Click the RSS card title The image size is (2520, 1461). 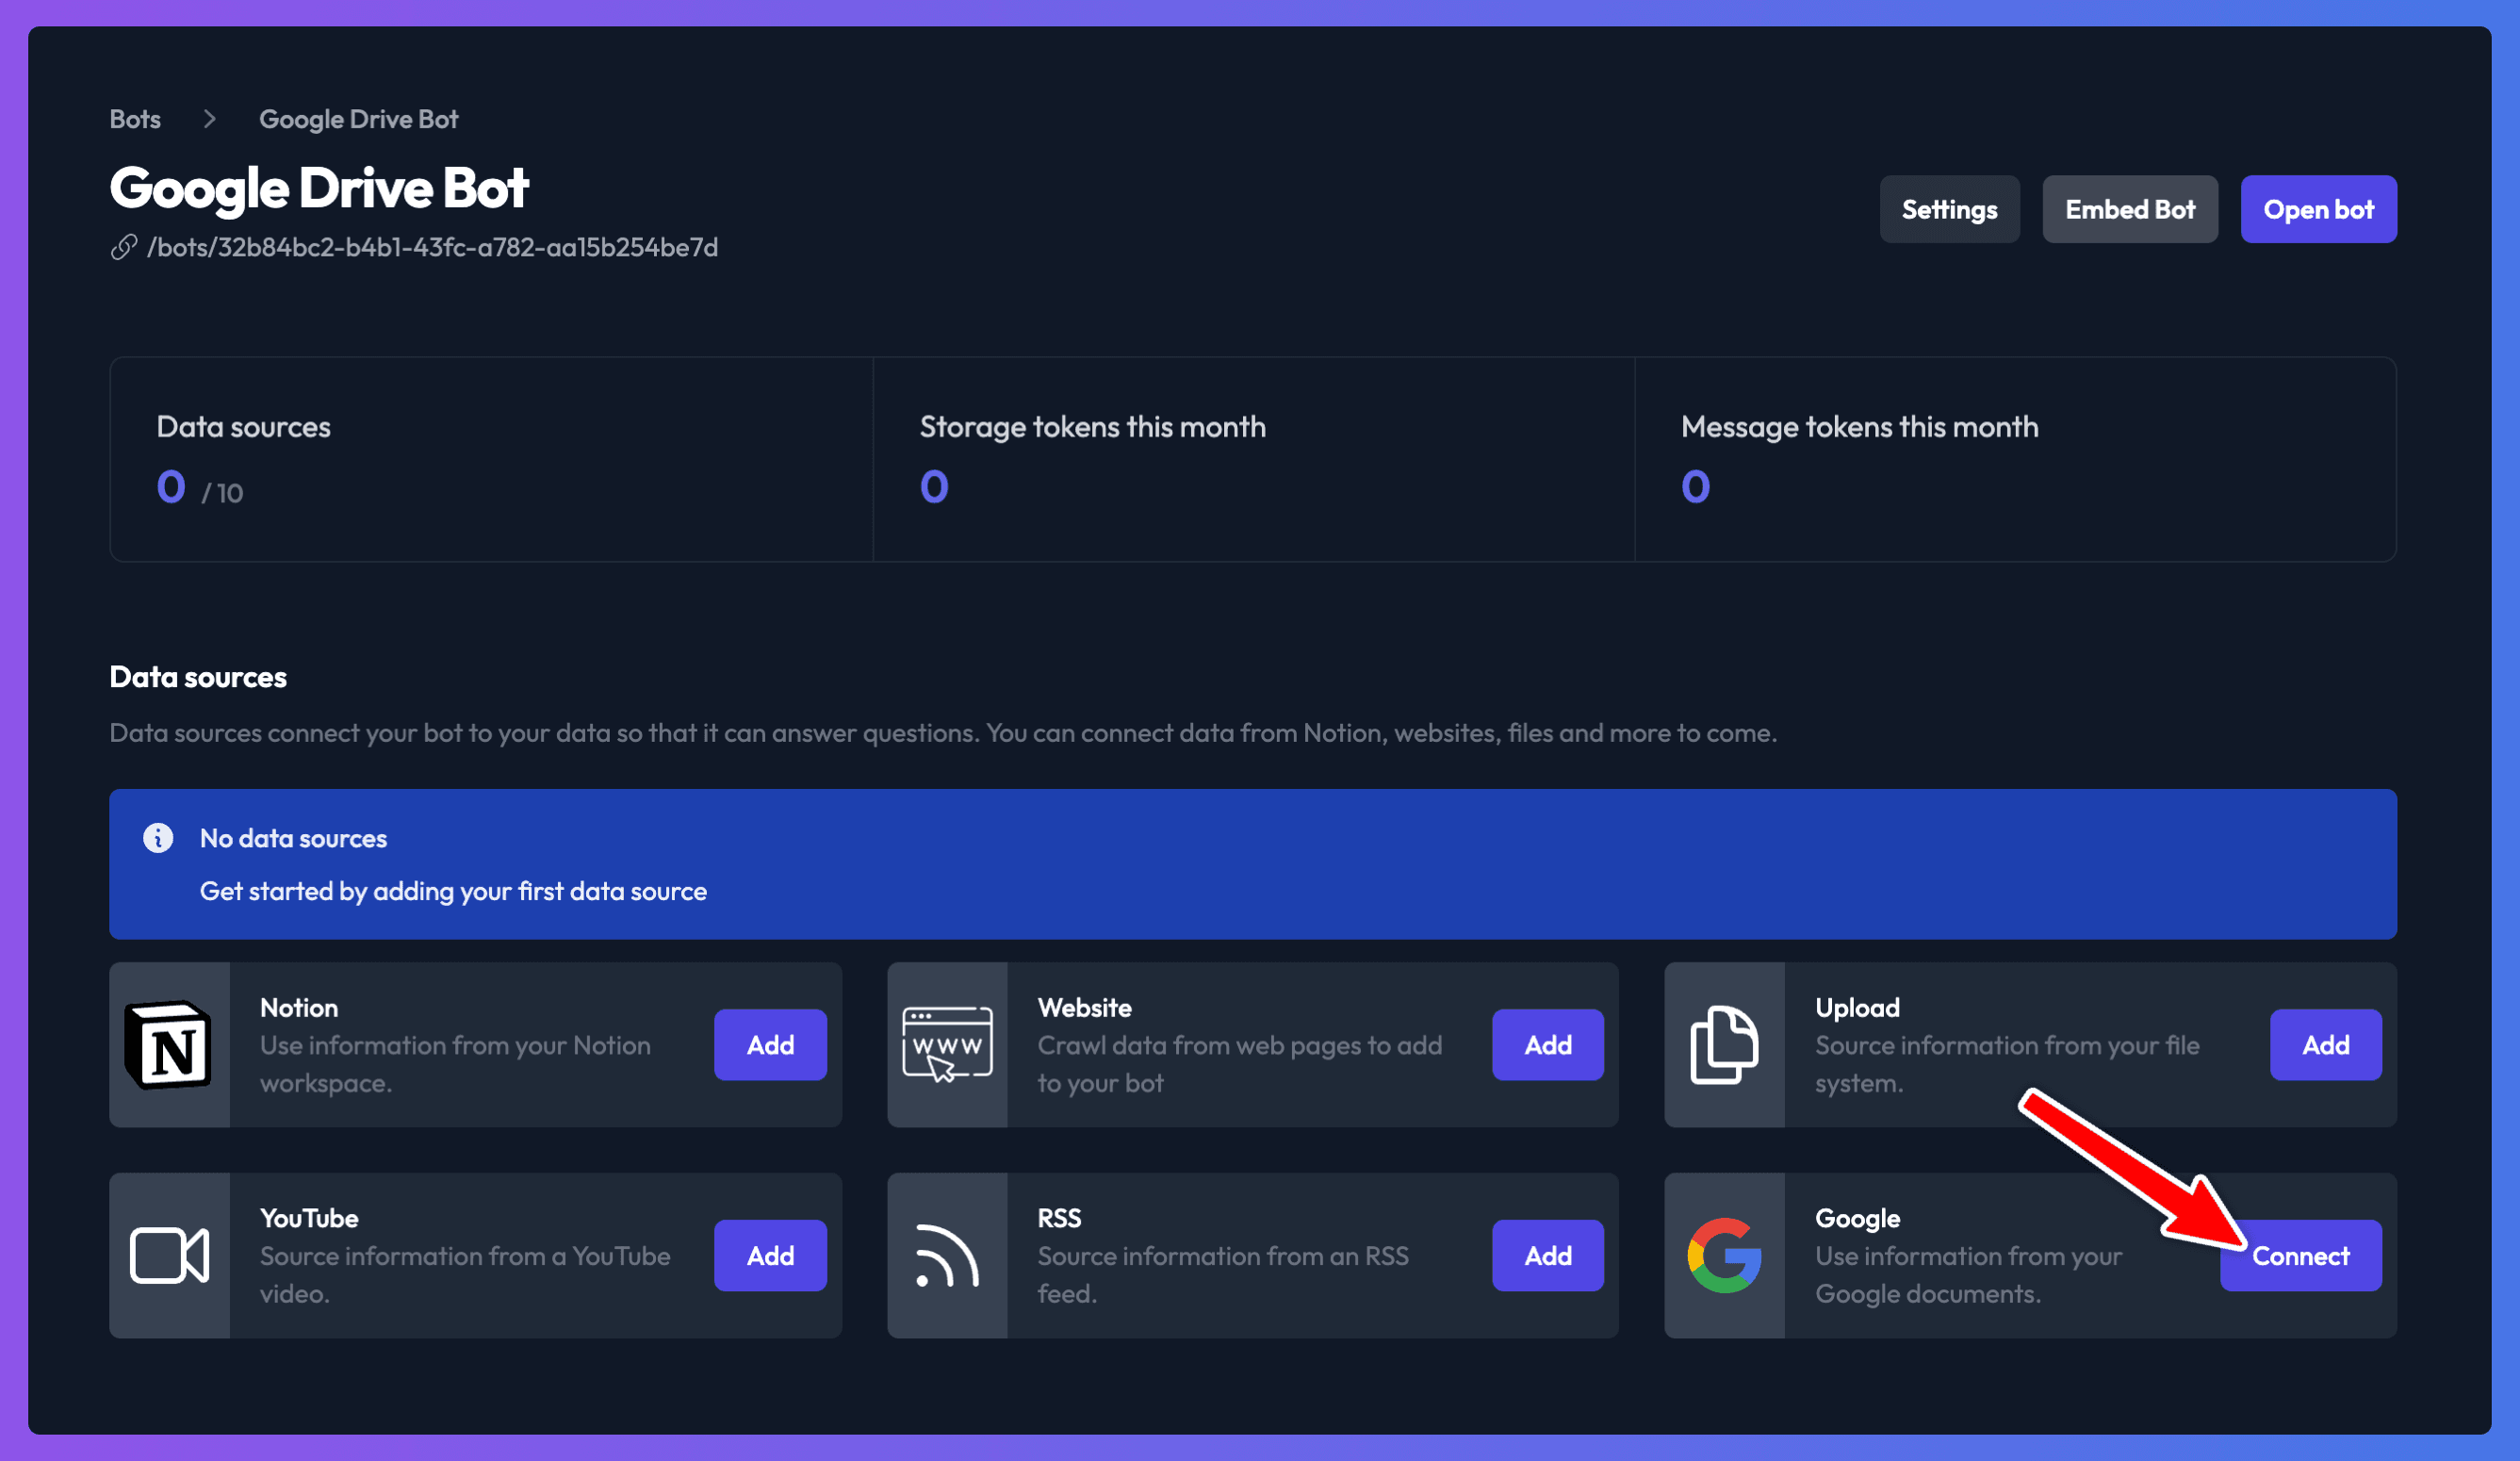[1059, 1218]
